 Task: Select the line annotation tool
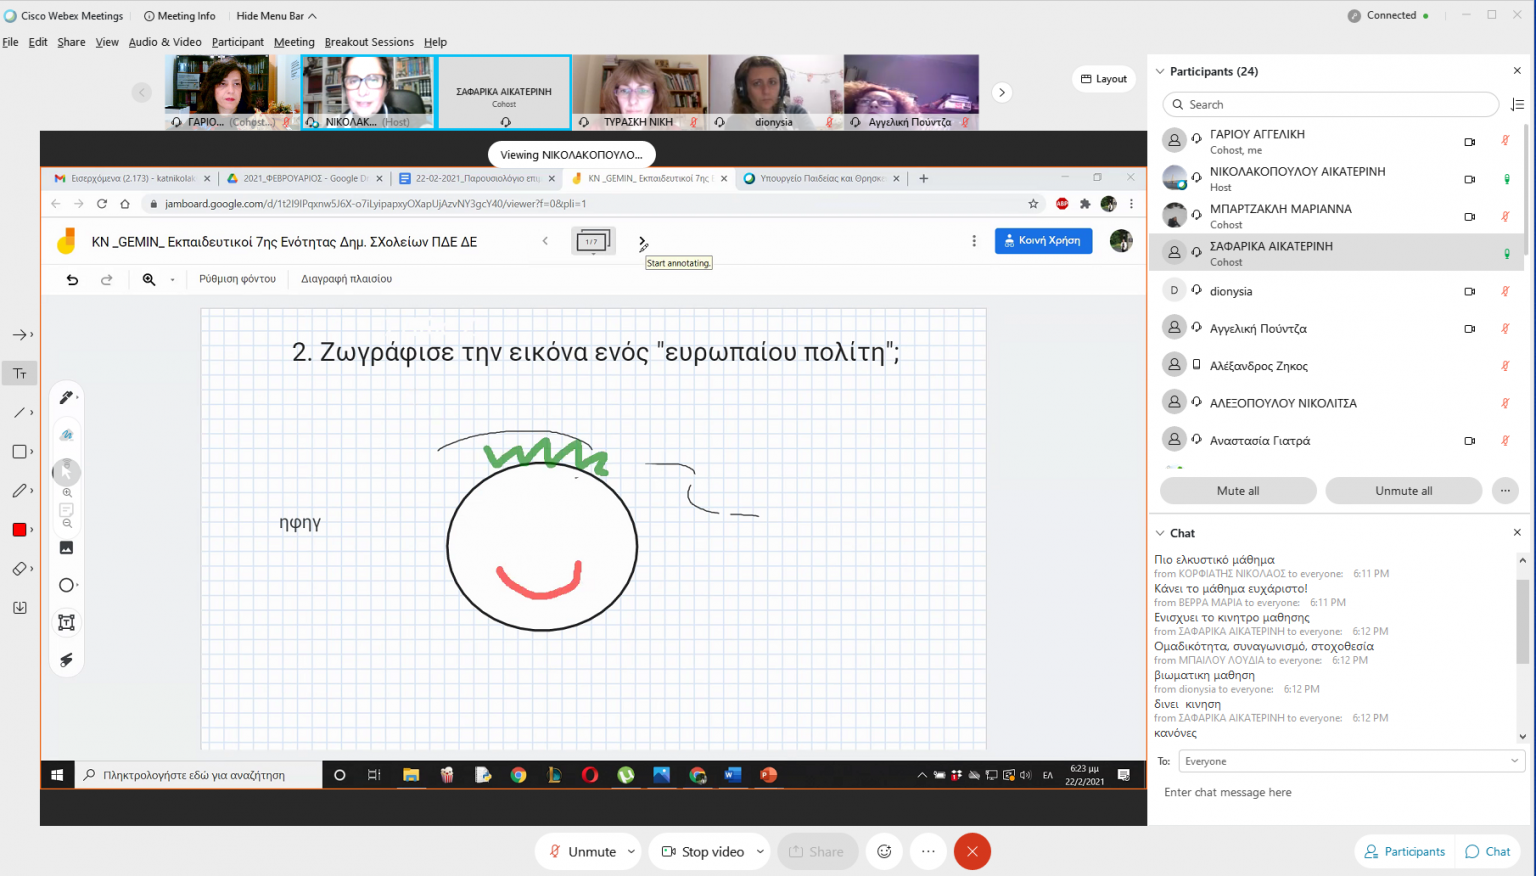(x=19, y=412)
